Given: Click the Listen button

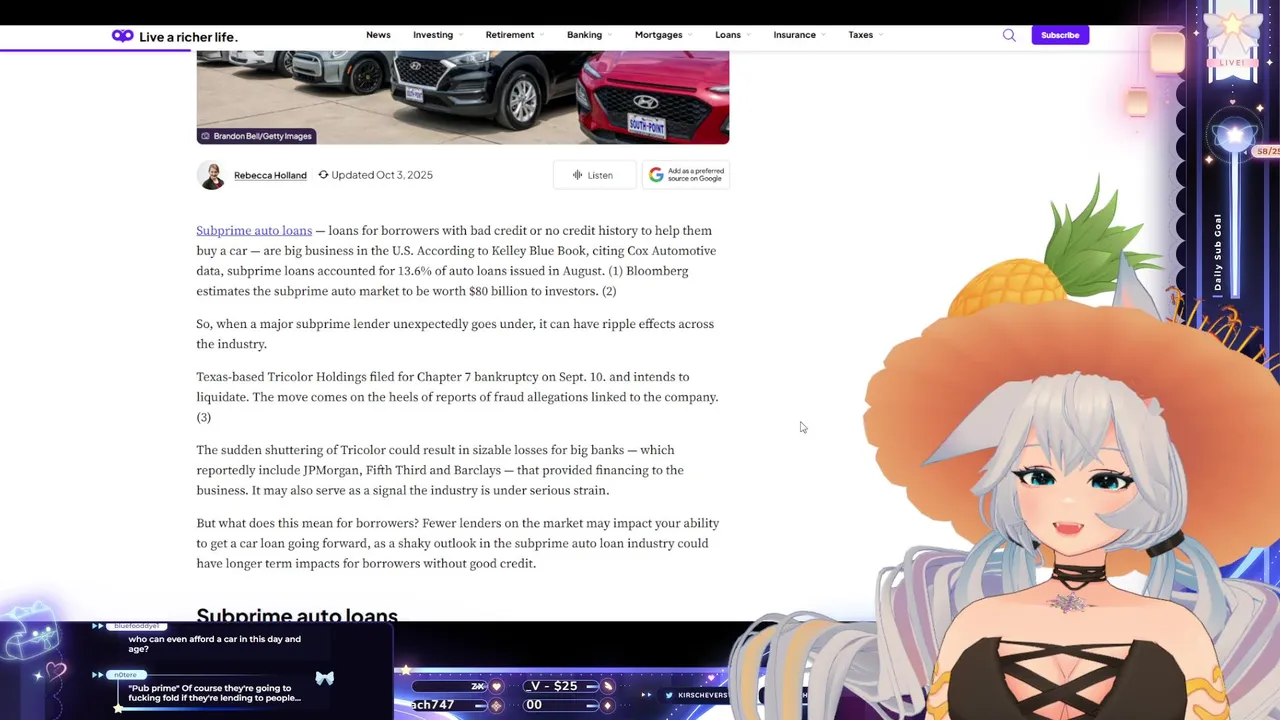Looking at the screenshot, I should click(593, 175).
